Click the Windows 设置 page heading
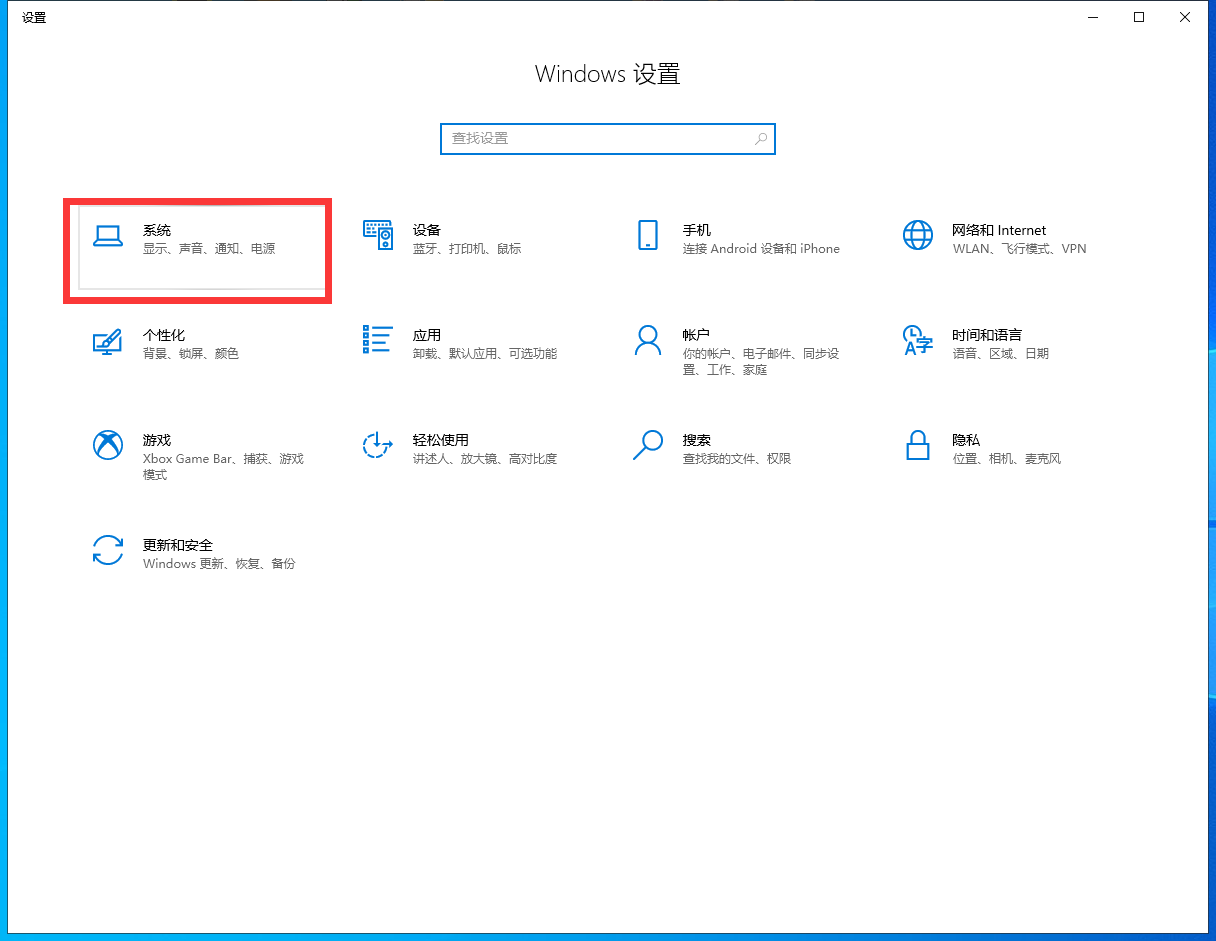This screenshot has height=941, width=1216. coord(608,74)
